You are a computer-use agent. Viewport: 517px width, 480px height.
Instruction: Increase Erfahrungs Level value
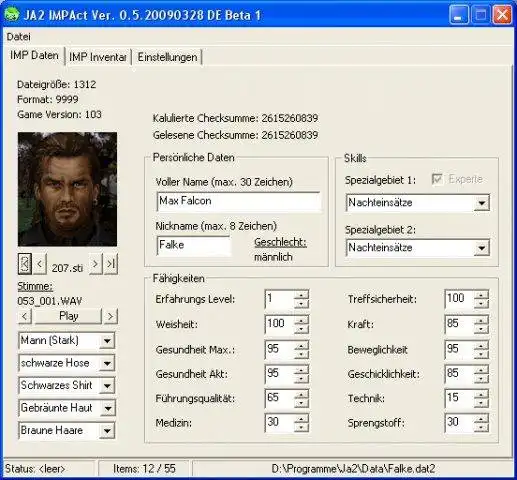301,295
